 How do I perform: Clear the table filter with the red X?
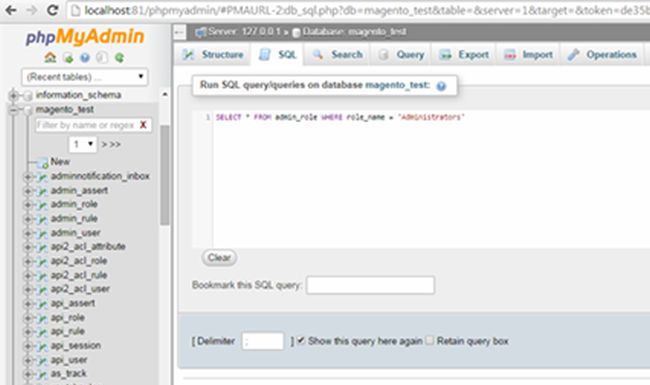click(143, 125)
